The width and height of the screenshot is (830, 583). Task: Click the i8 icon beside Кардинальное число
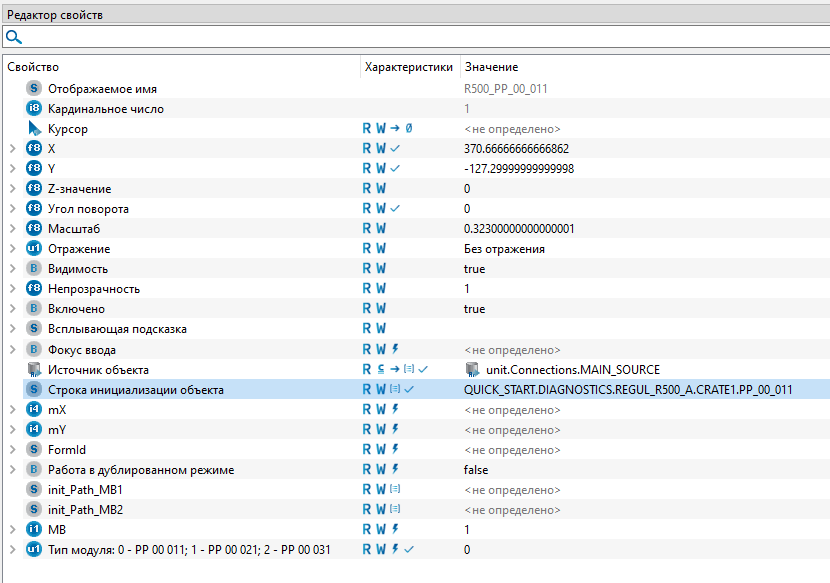click(34, 109)
